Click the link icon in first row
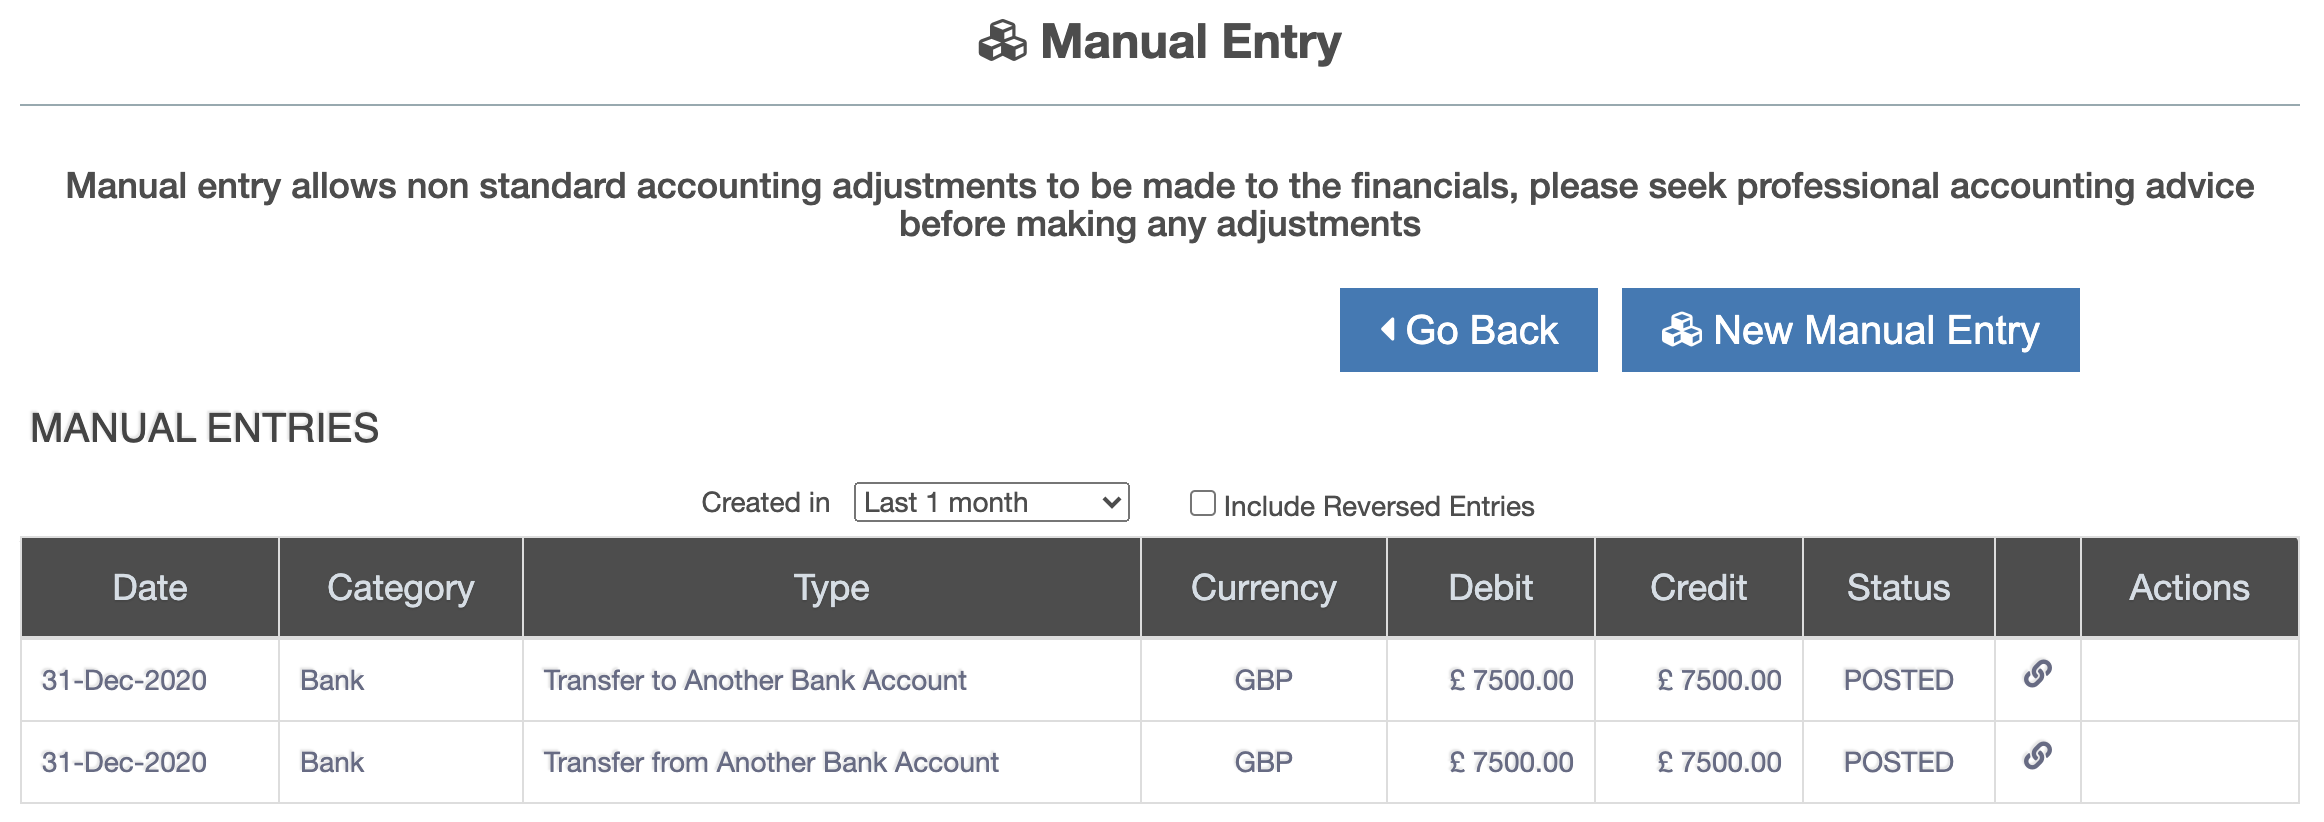 pyautogui.click(x=2037, y=674)
